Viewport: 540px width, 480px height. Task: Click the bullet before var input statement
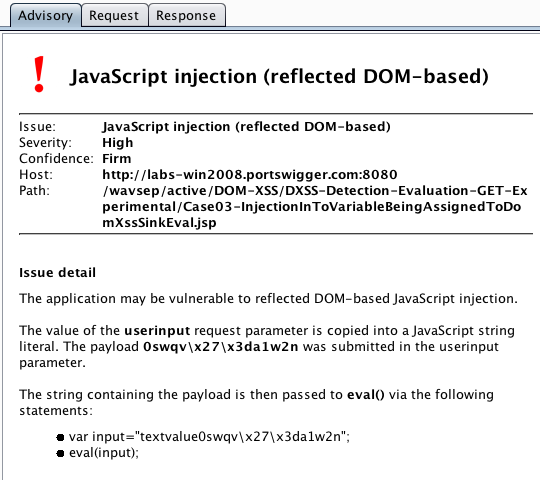tap(60, 437)
